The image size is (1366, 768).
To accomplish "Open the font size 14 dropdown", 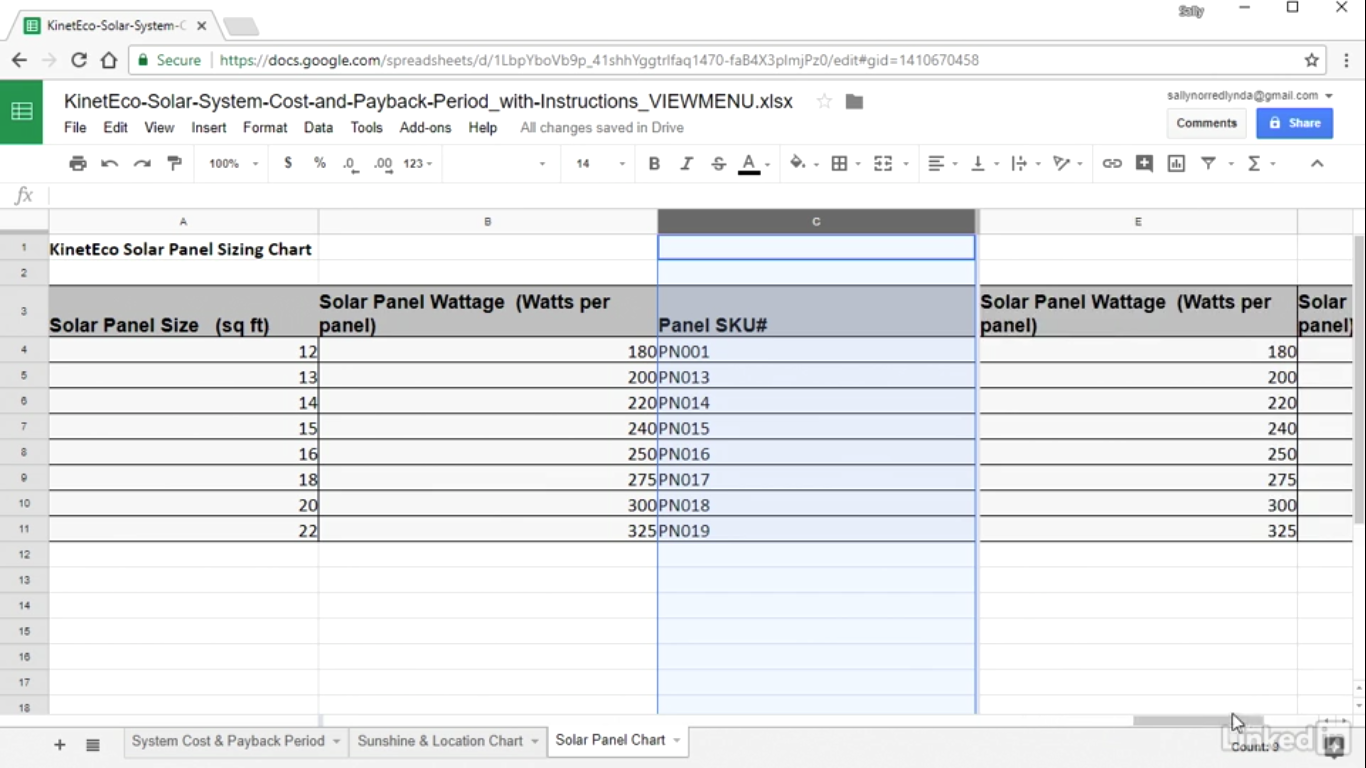I will [600, 163].
